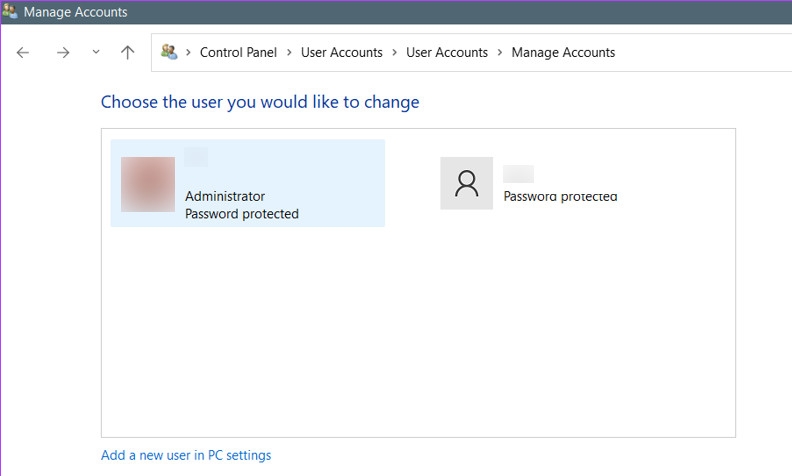Expand the chevron between the two User Accounts crumbs
Viewport: 792px width, 476px height.
pyautogui.click(x=394, y=53)
